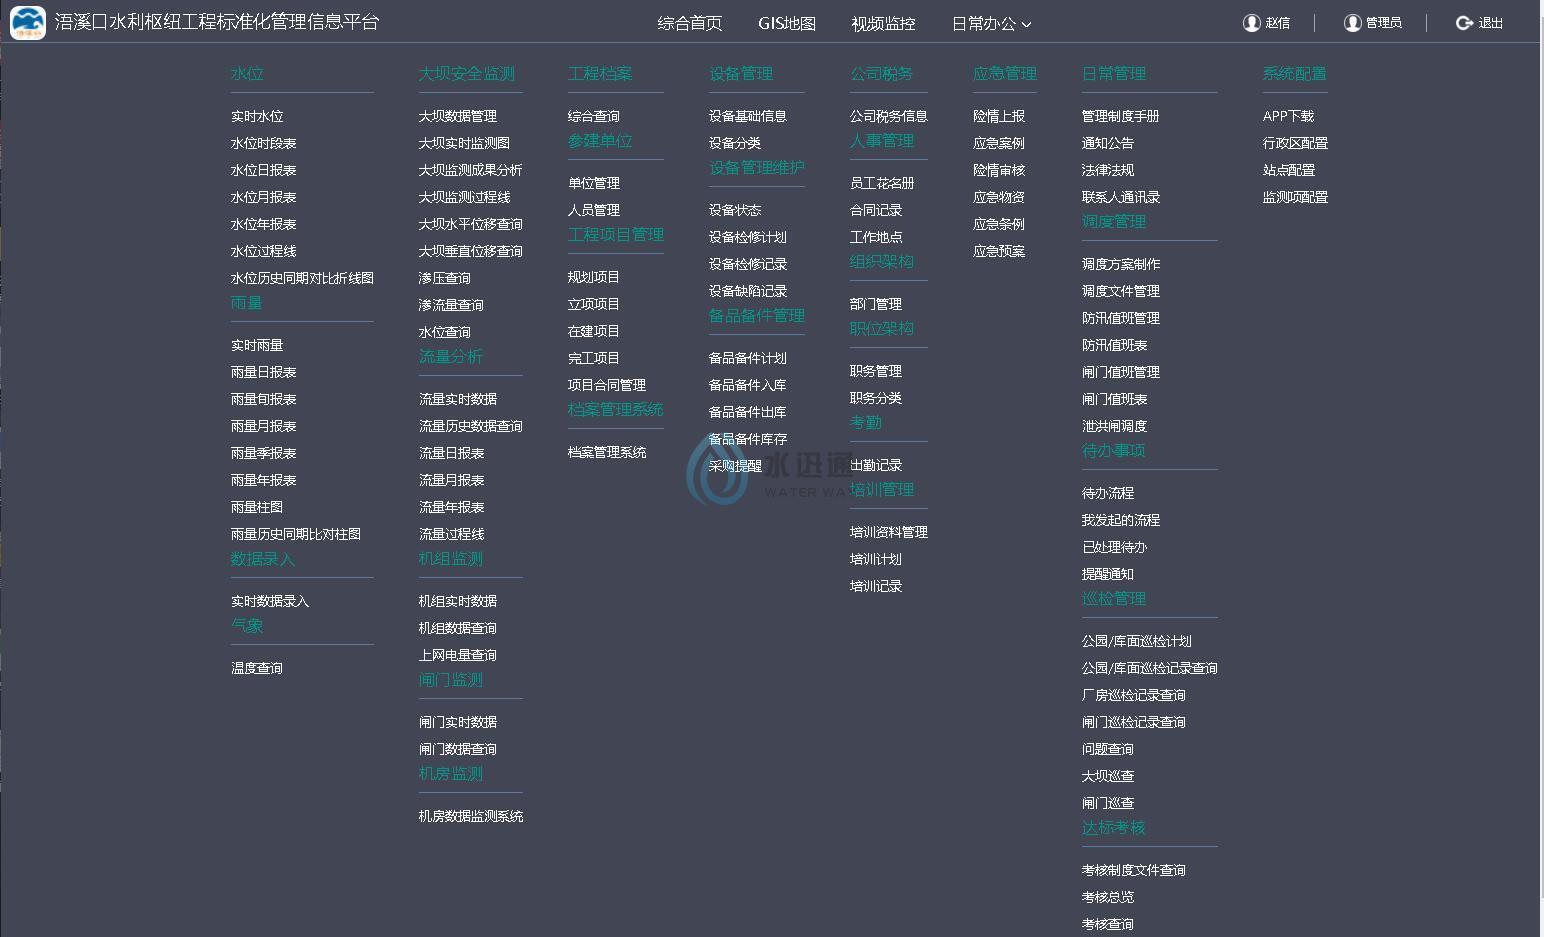Open 泄洪闸调度
1544x937 pixels.
(1114, 426)
